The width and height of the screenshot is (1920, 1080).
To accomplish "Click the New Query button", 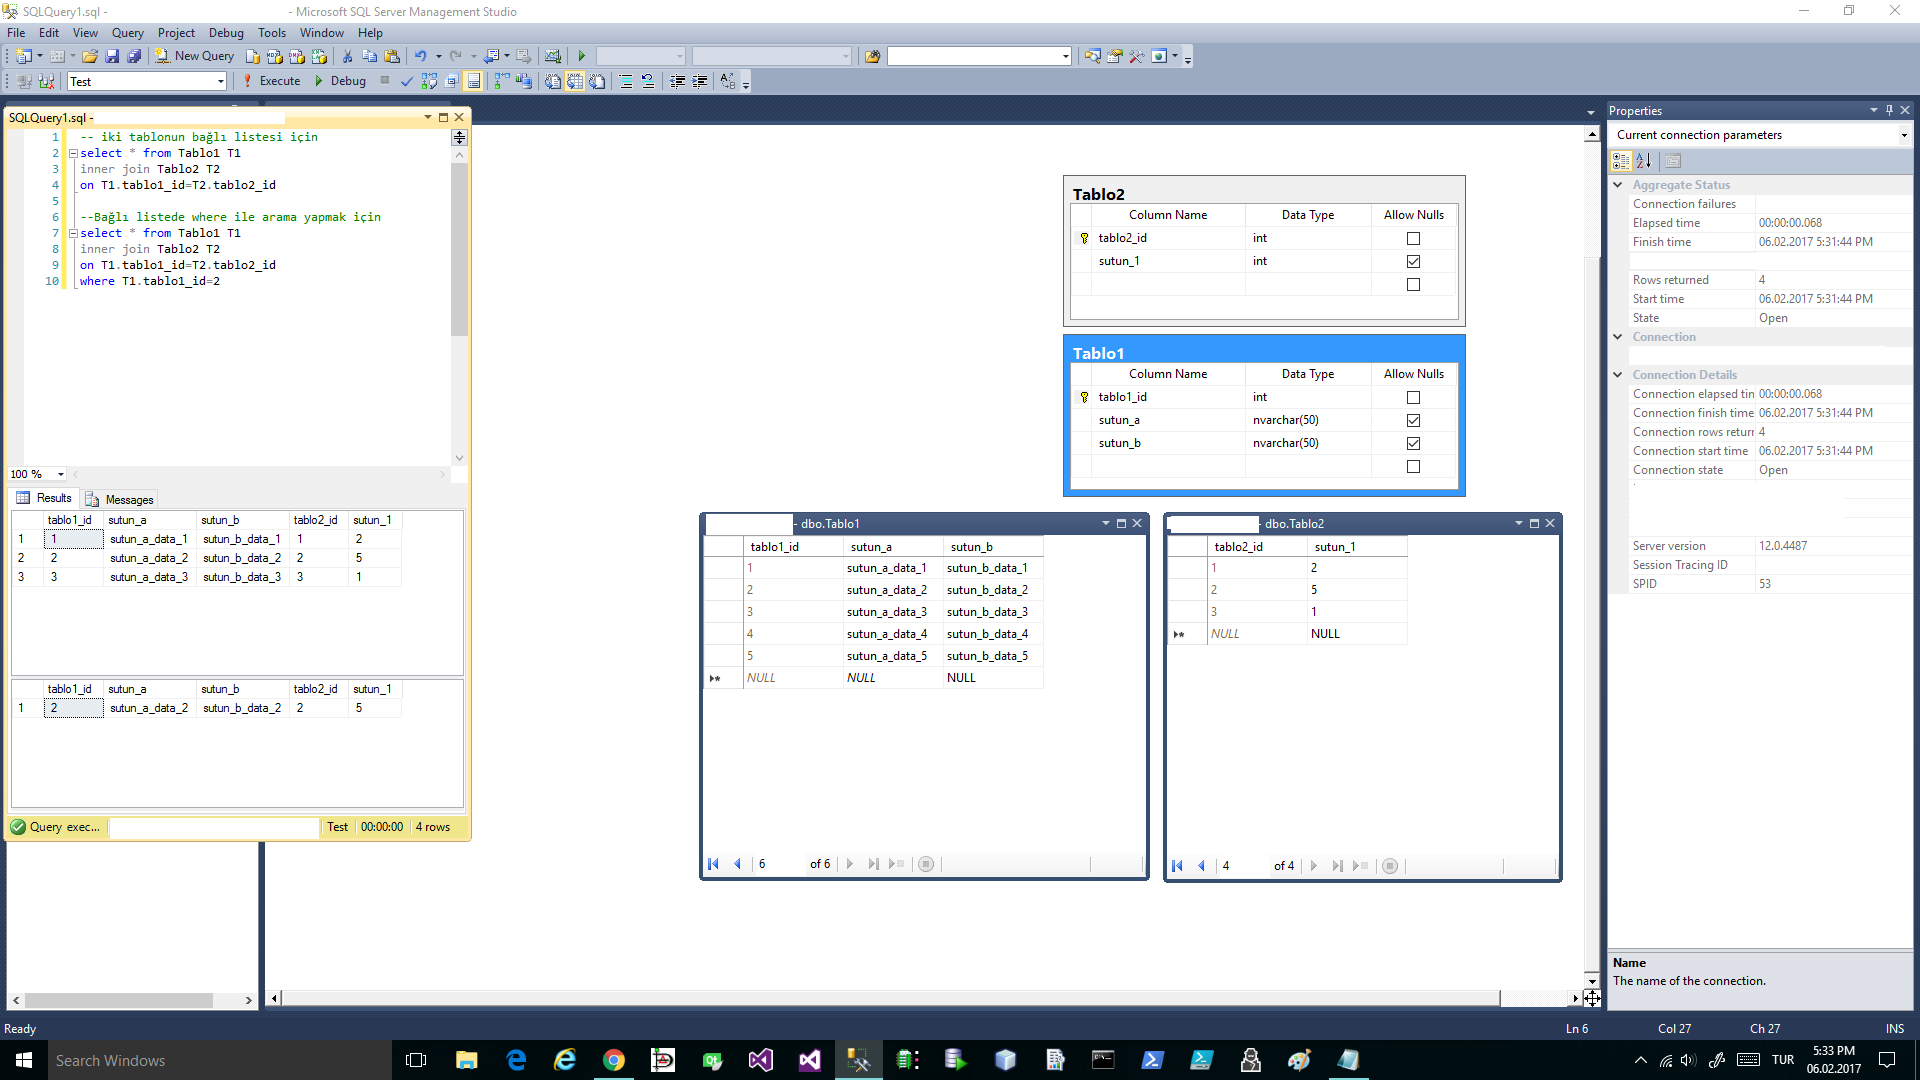I will coord(195,56).
